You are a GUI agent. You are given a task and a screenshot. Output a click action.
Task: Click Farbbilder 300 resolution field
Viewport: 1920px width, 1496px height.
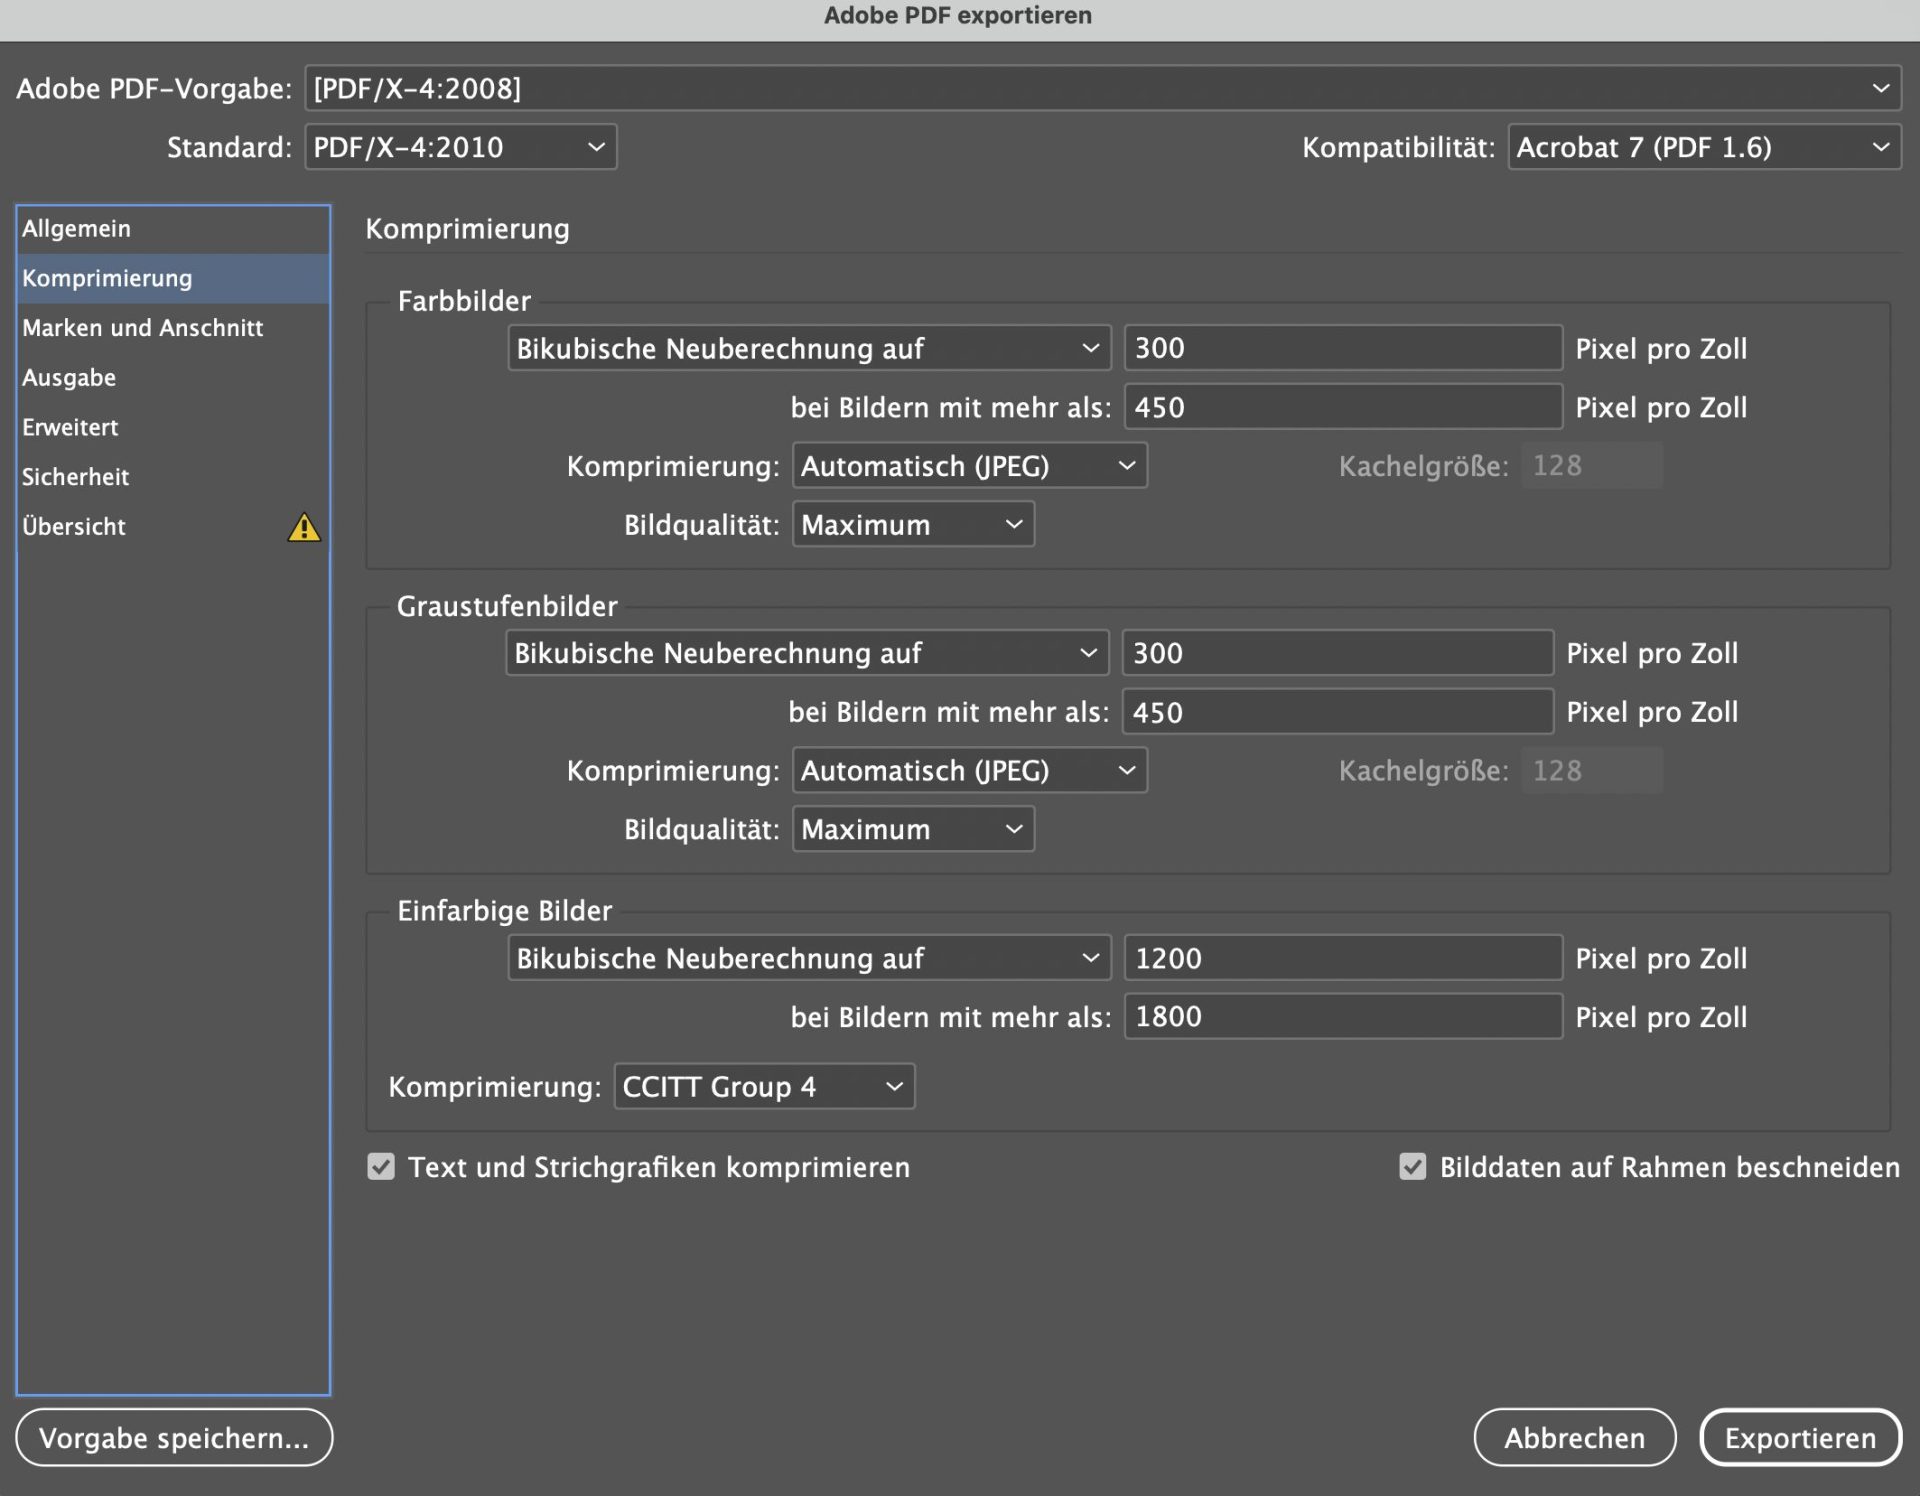pyautogui.click(x=1343, y=348)
